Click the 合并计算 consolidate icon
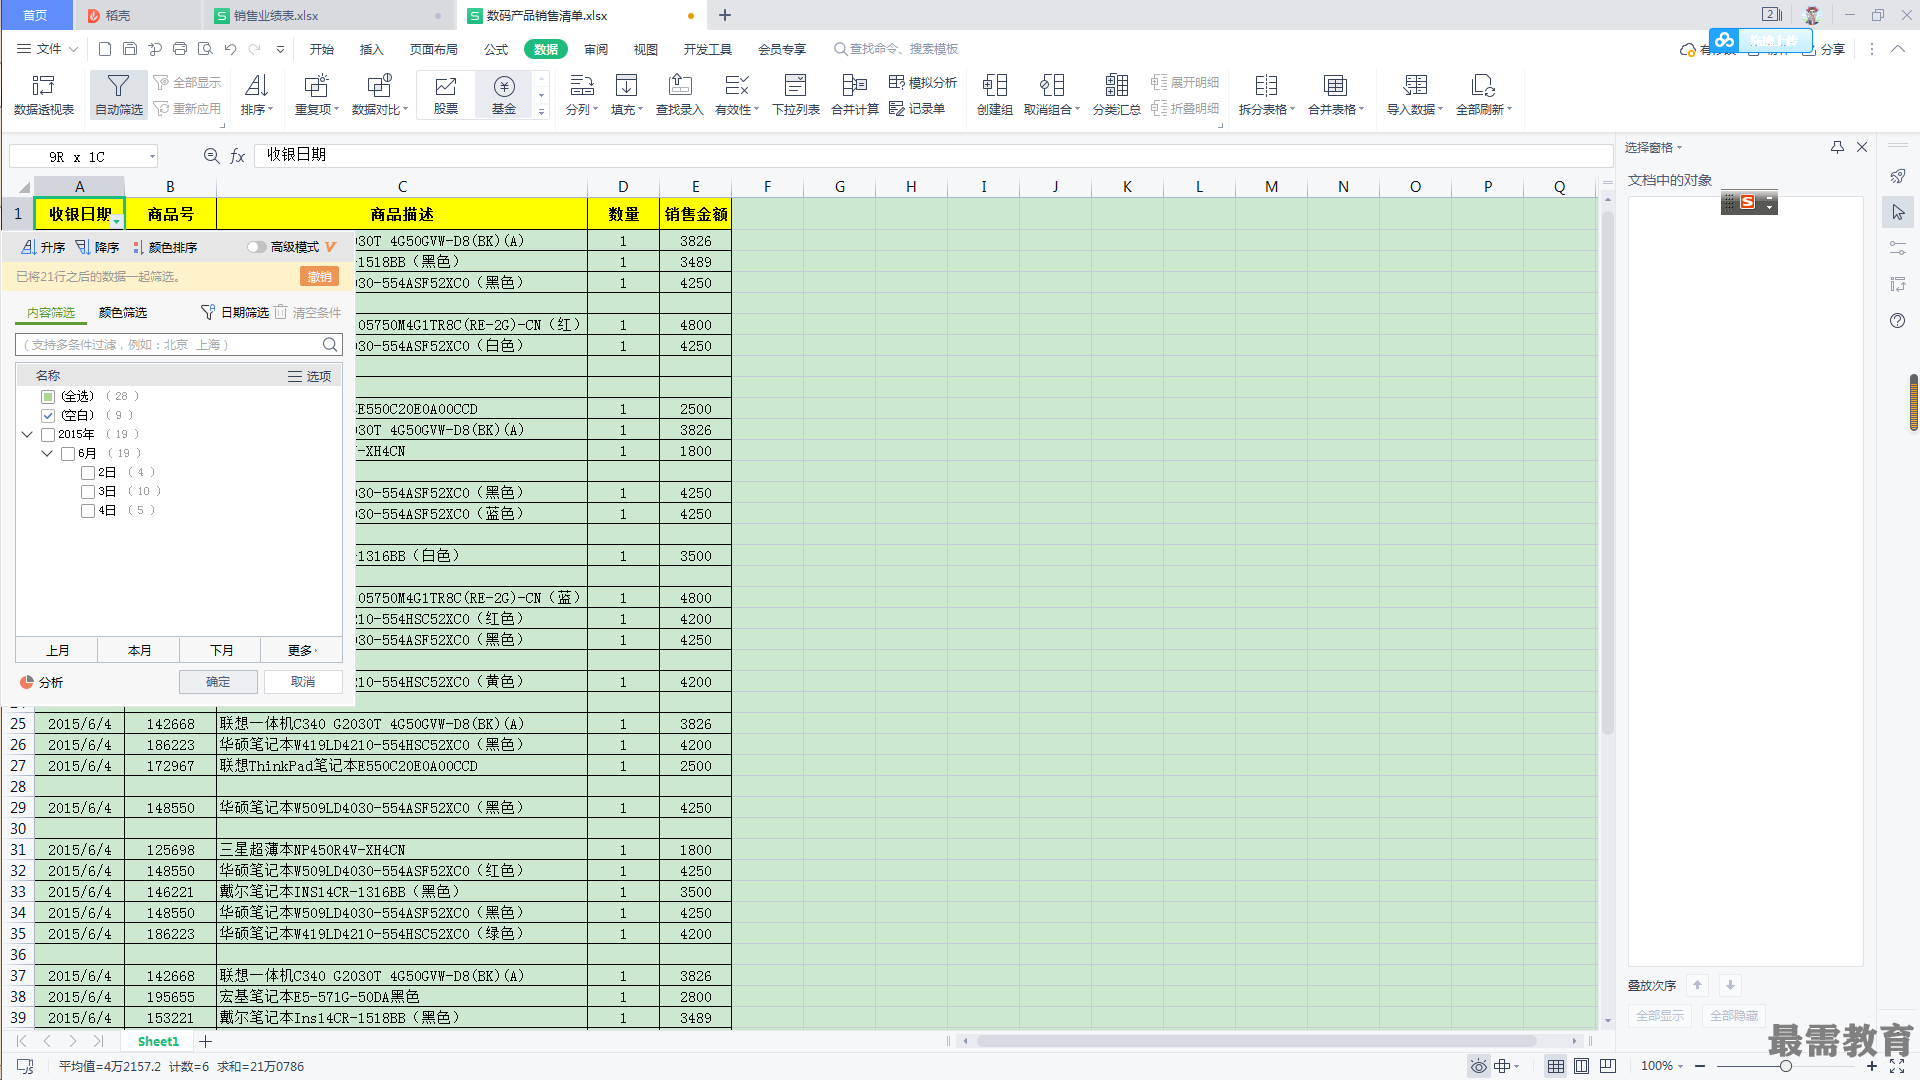Screen dimensions: 1920x1080 point(855,95)
